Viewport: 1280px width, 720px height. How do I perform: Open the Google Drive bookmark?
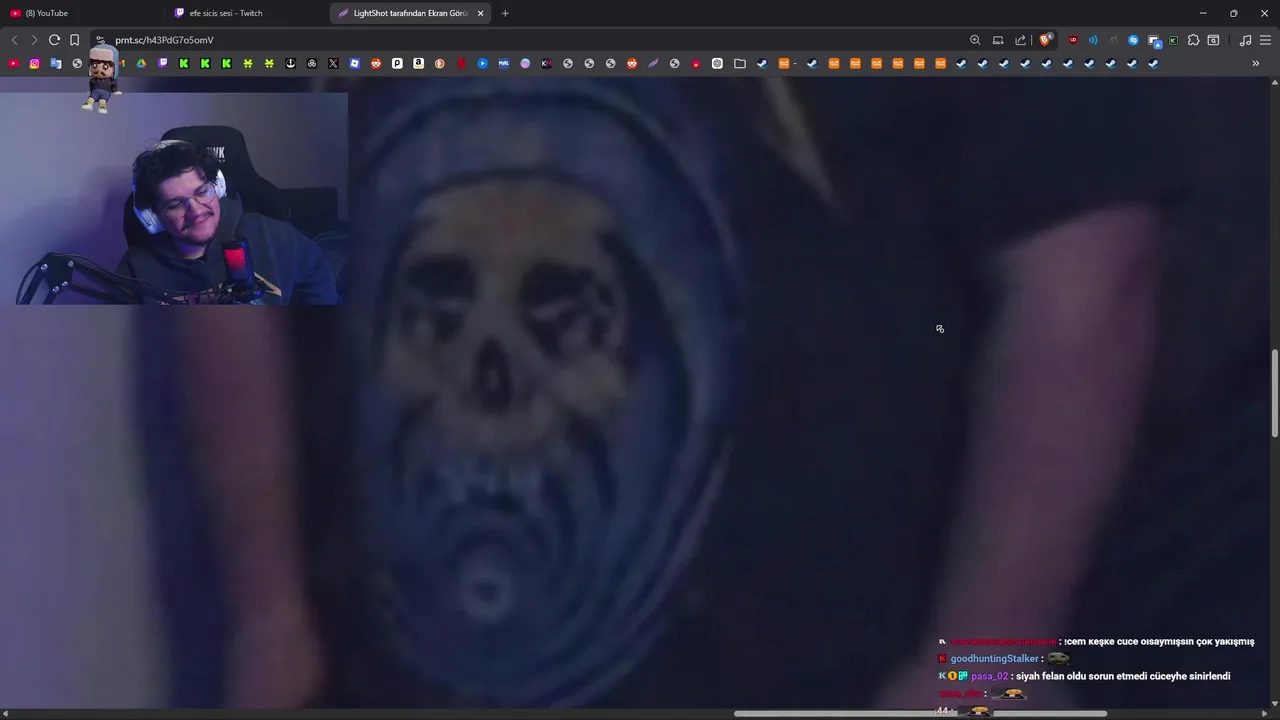[x=141, y=63]
